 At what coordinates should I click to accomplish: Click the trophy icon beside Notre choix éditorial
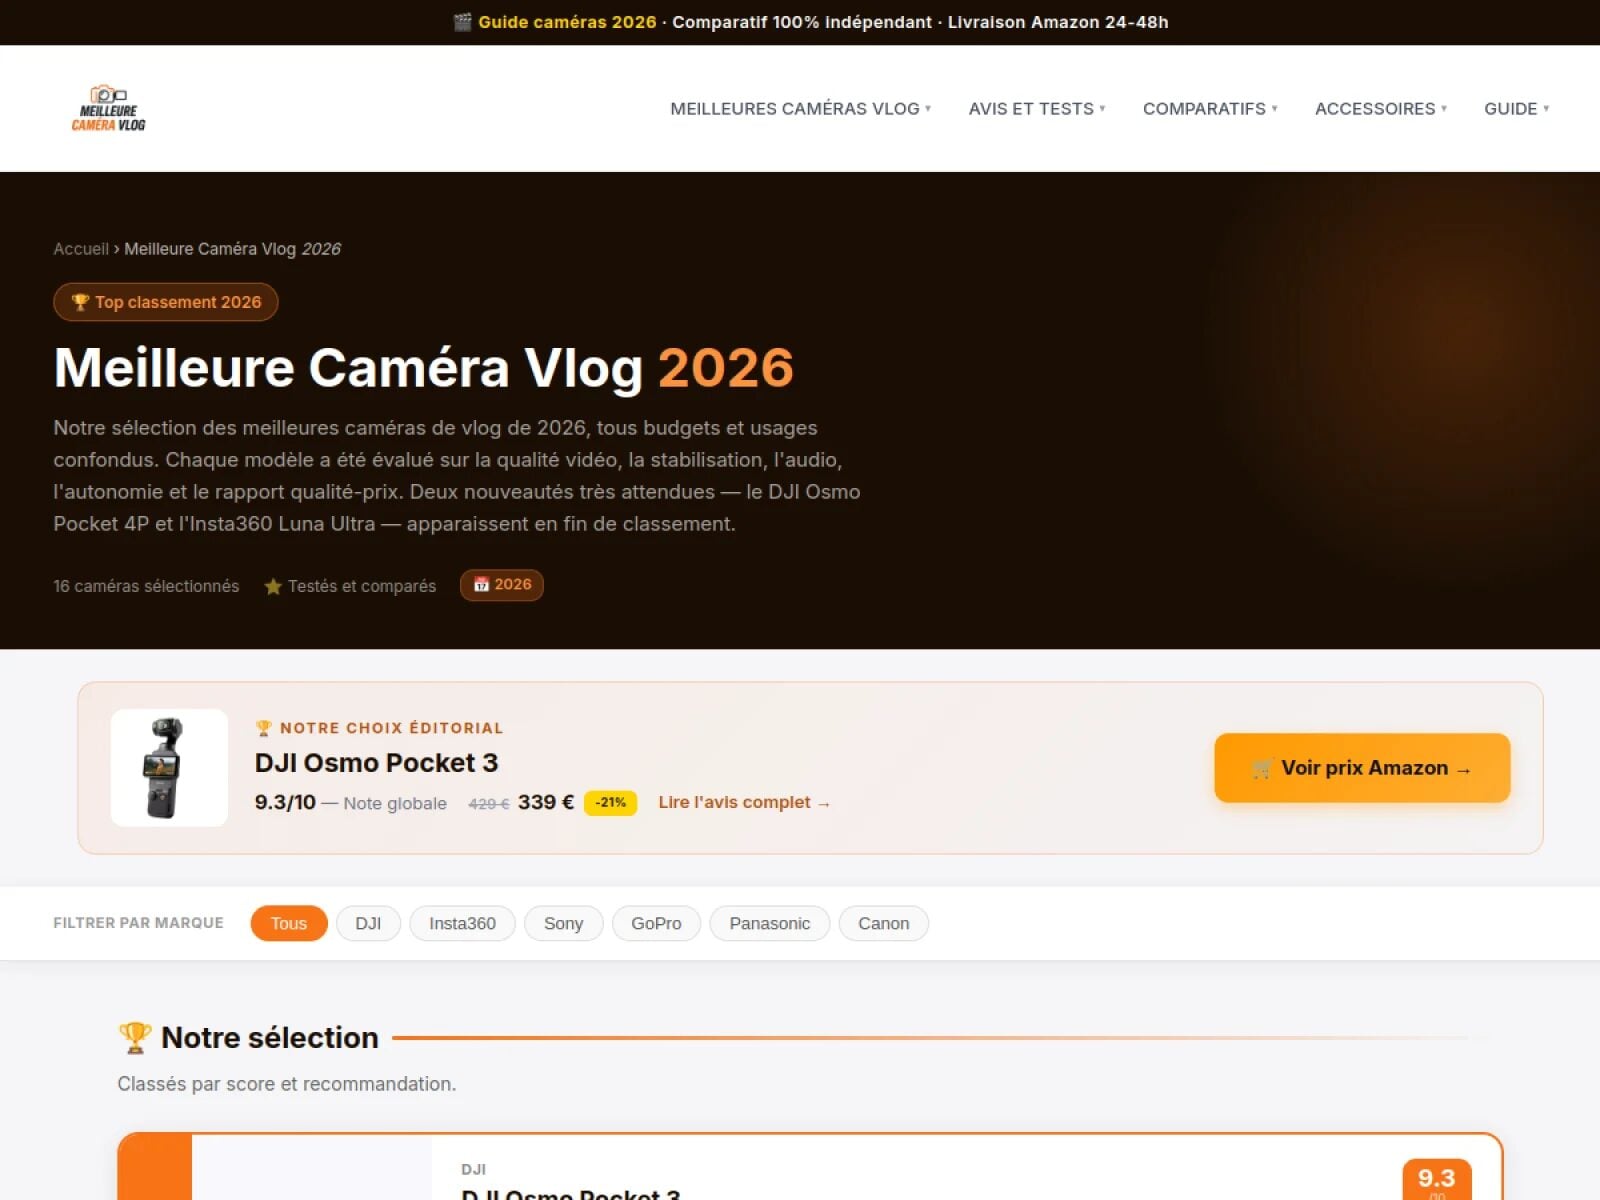[264, 728]
